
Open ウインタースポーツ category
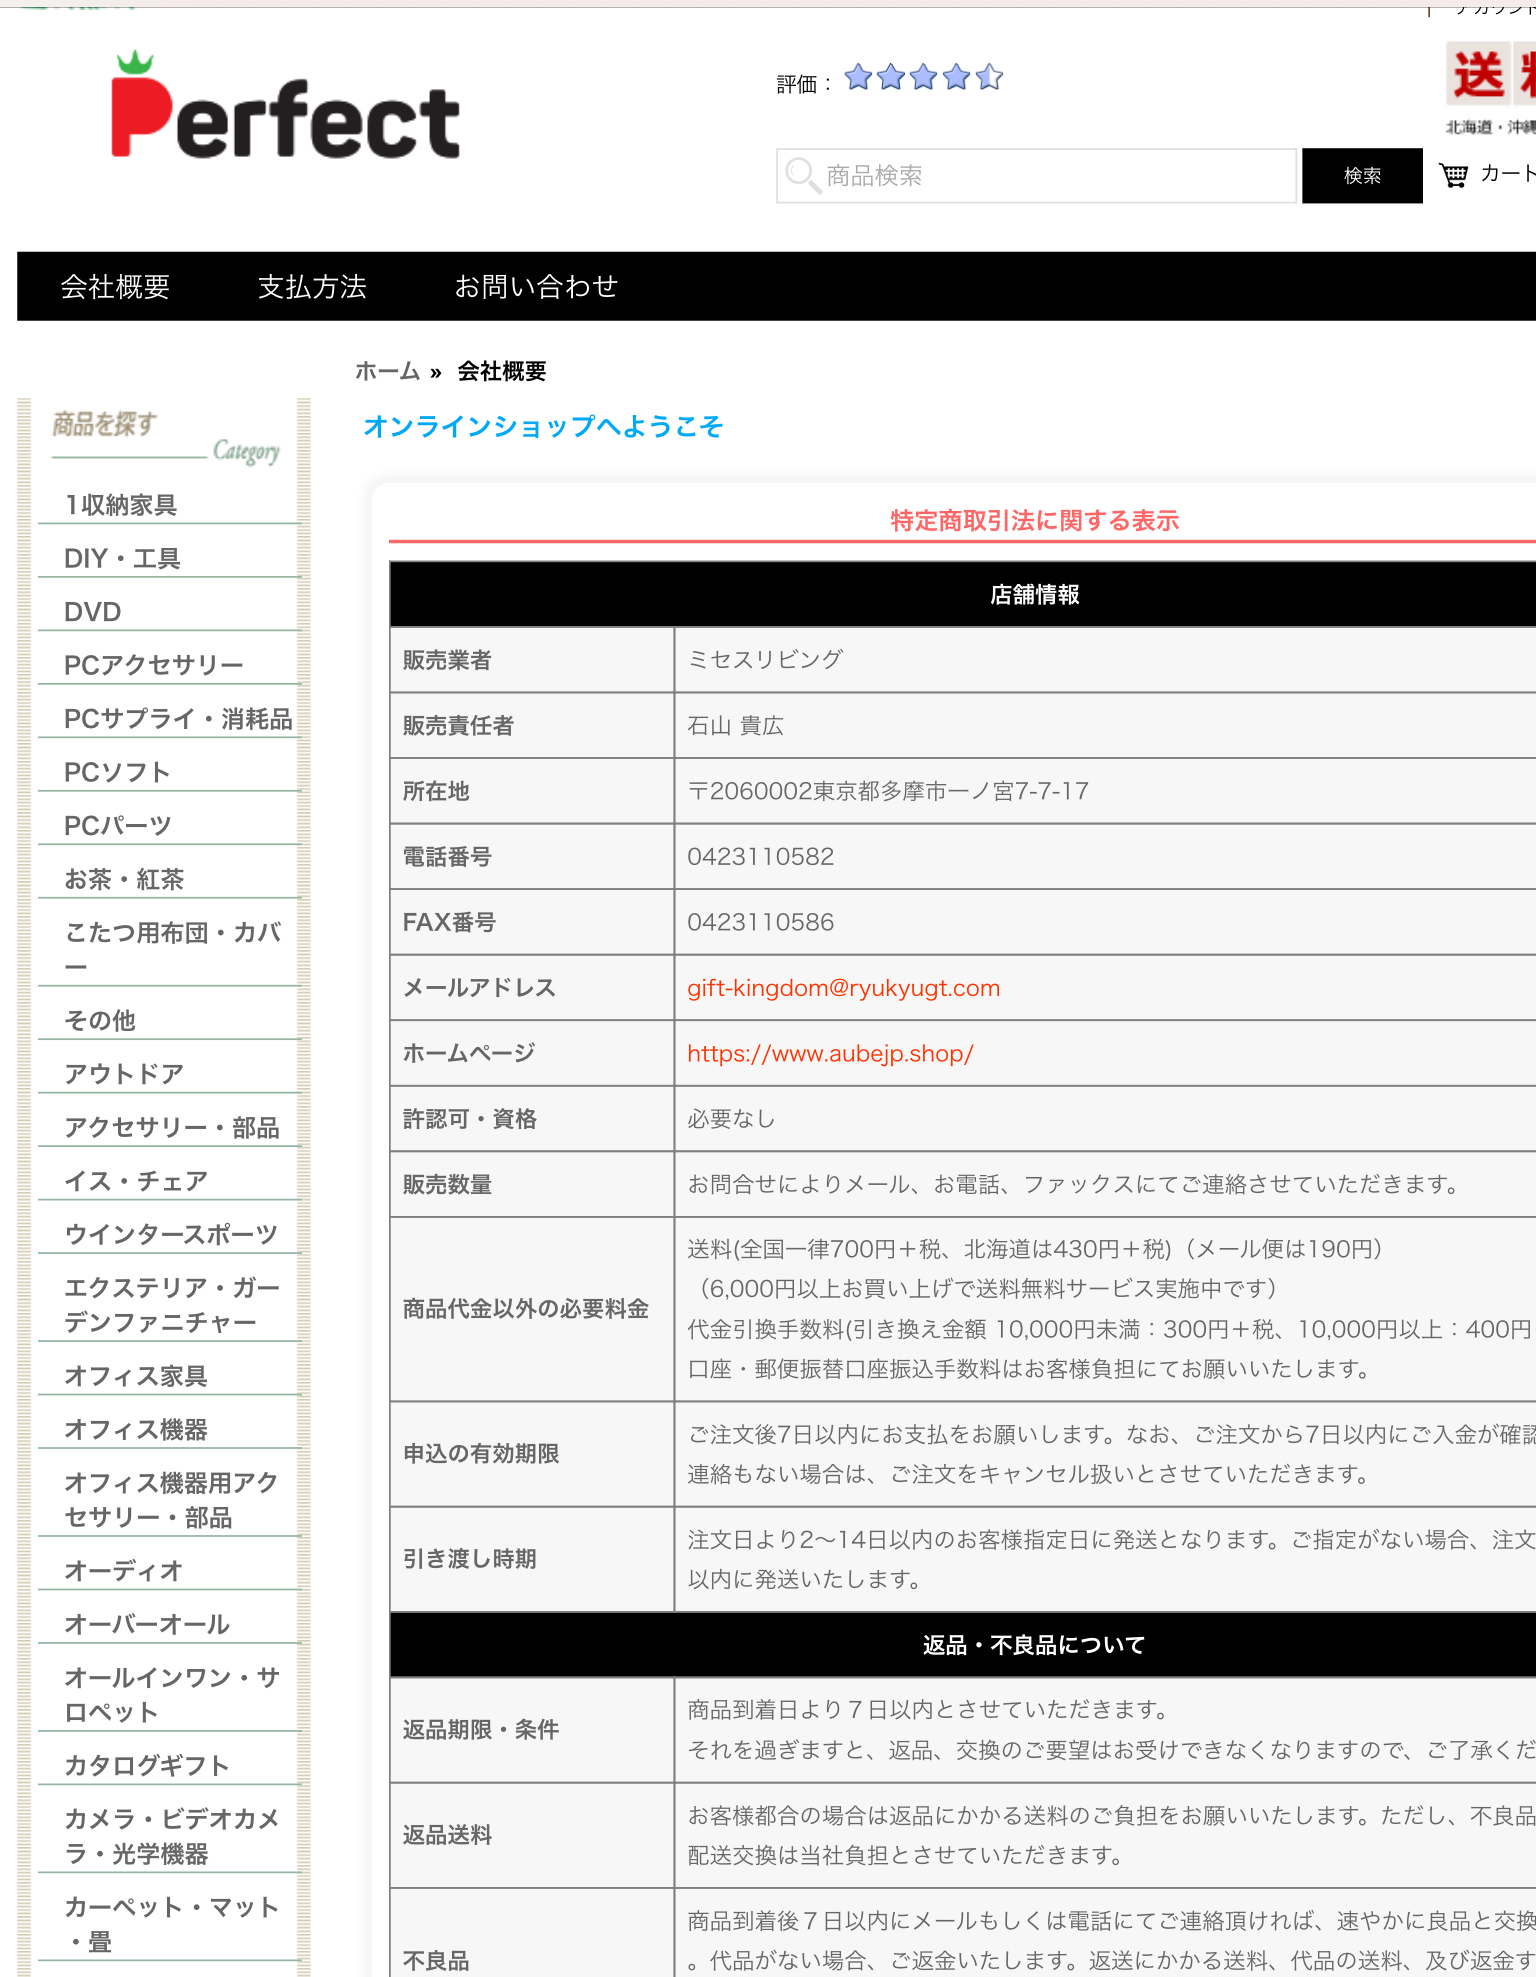169,1234
